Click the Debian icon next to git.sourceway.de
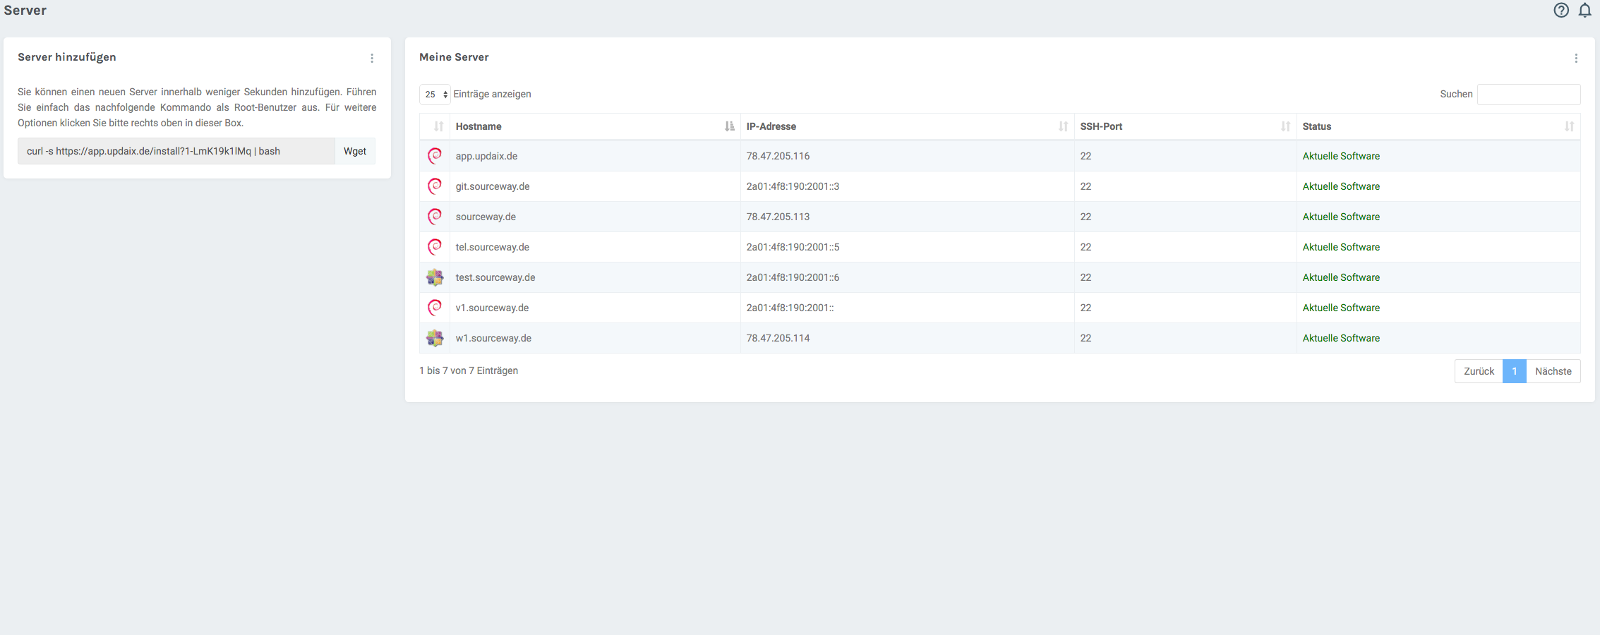This screenshot has width=1600, height=635. pos(435,186)
